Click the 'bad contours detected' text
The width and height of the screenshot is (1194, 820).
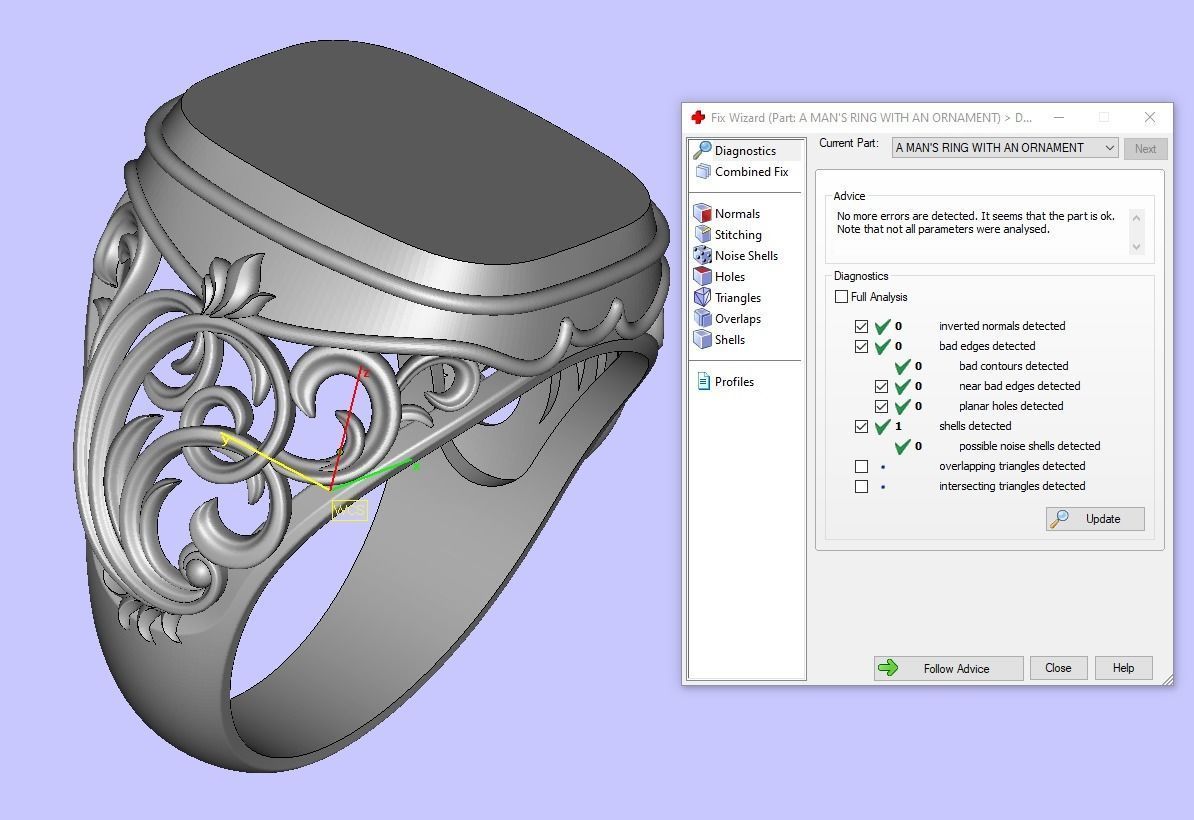[x=1014, y=366]
